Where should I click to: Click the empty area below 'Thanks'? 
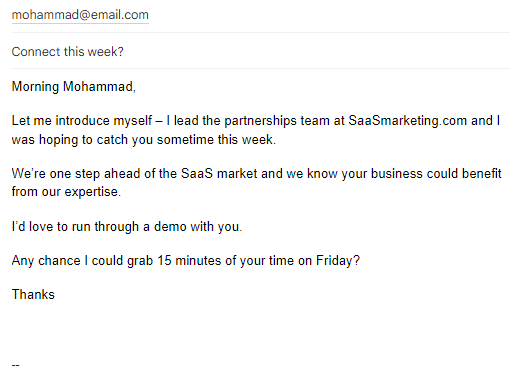[x=261, y=330]
